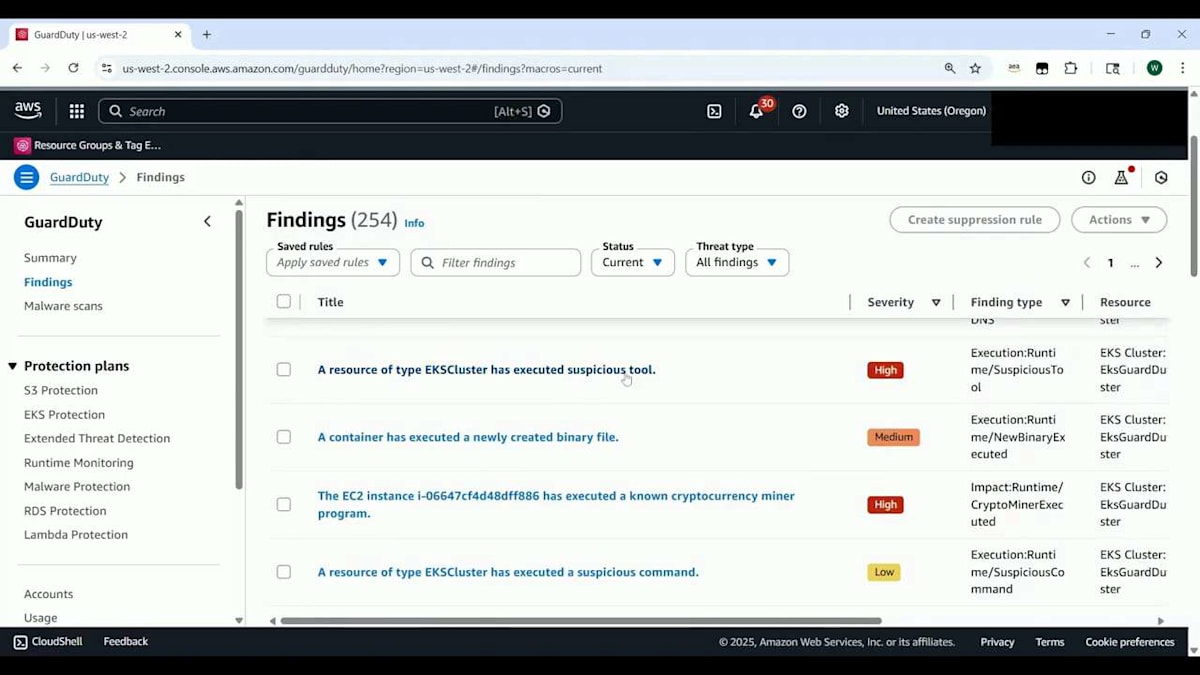The width and height of the screenshot is (1200, 675).
Task: Focus the Filter findings input field
Action: point(496,262)
